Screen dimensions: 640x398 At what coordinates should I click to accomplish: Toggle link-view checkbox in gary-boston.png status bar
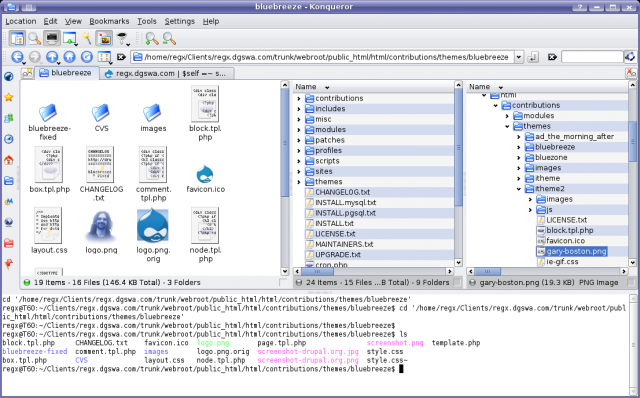point(631,282)
